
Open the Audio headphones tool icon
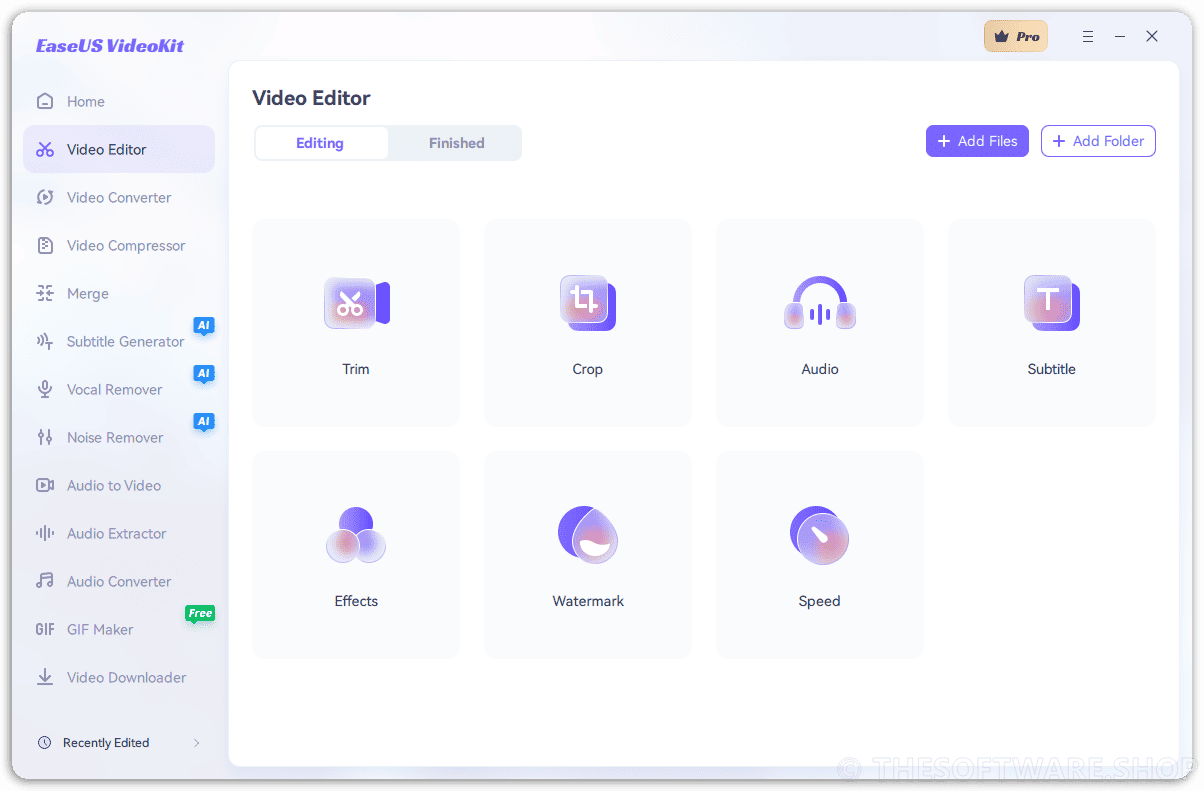[x=820, y=304]
